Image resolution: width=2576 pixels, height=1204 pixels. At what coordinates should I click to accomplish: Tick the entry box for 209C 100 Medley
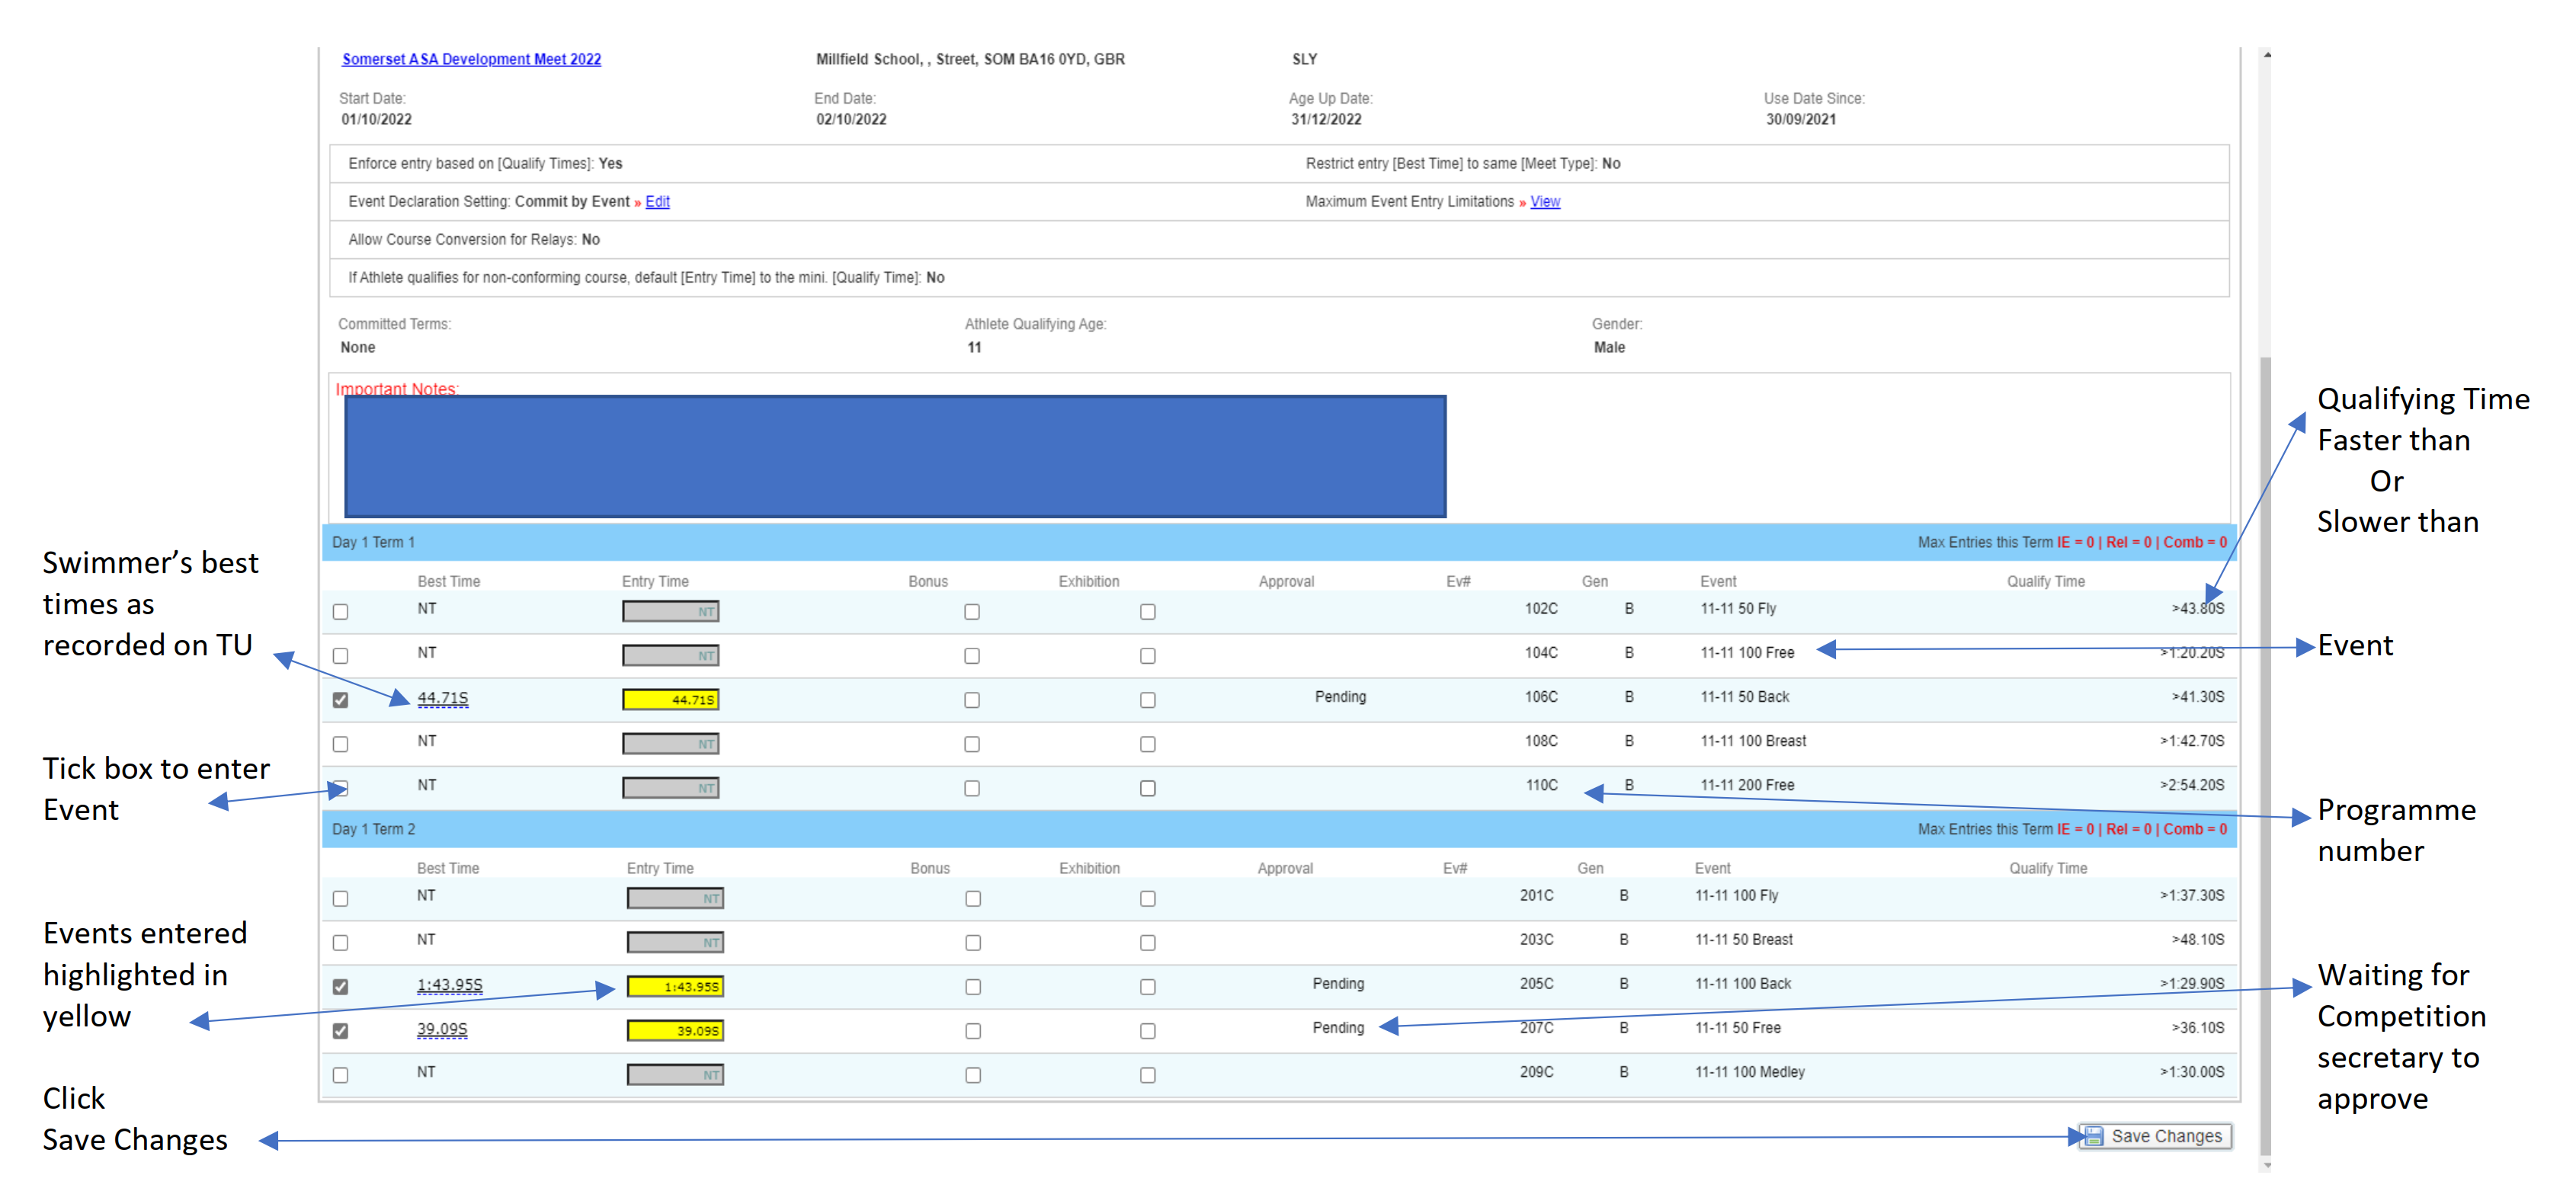tap(341, 1075)
